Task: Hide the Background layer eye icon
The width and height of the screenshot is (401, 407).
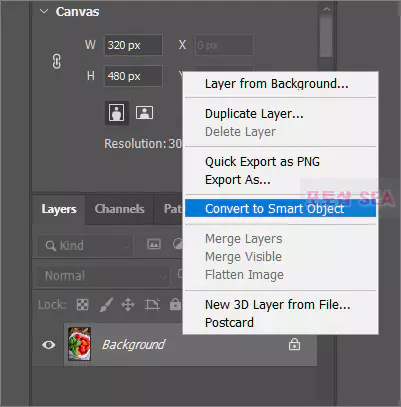Action: click(x=49, y=345)
